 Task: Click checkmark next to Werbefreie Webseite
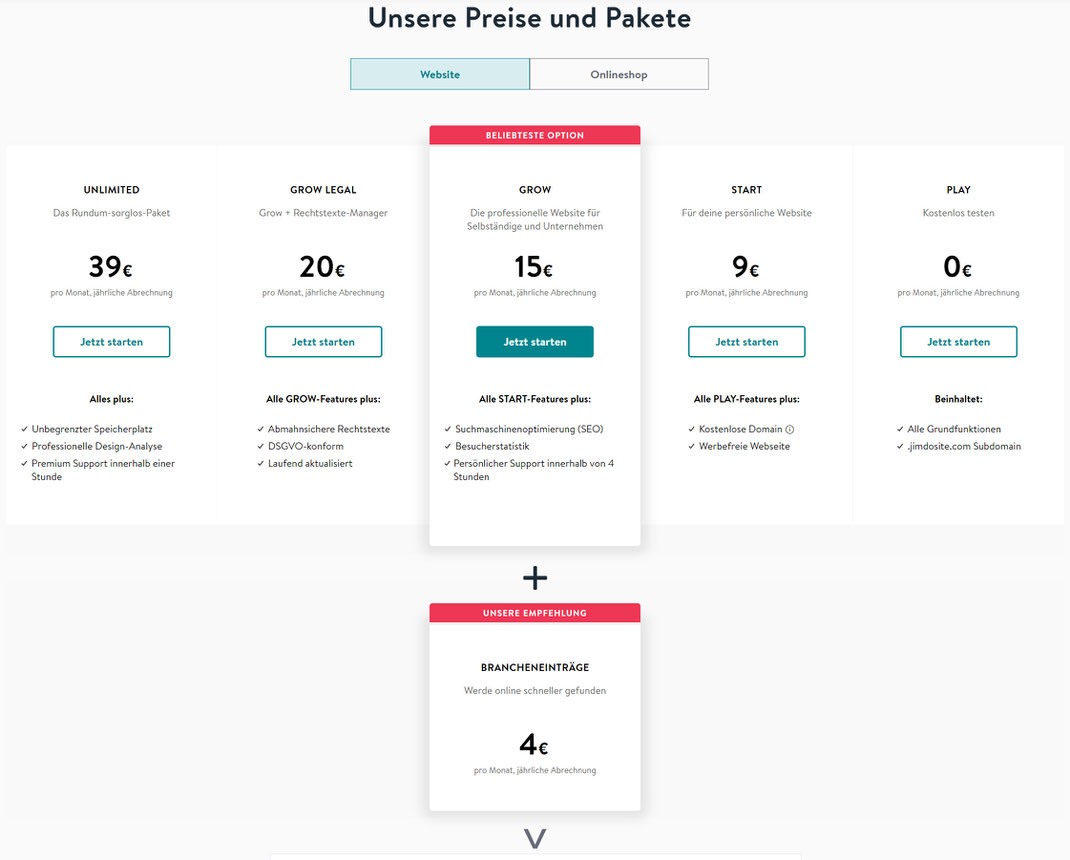click(x=691, y=446)
